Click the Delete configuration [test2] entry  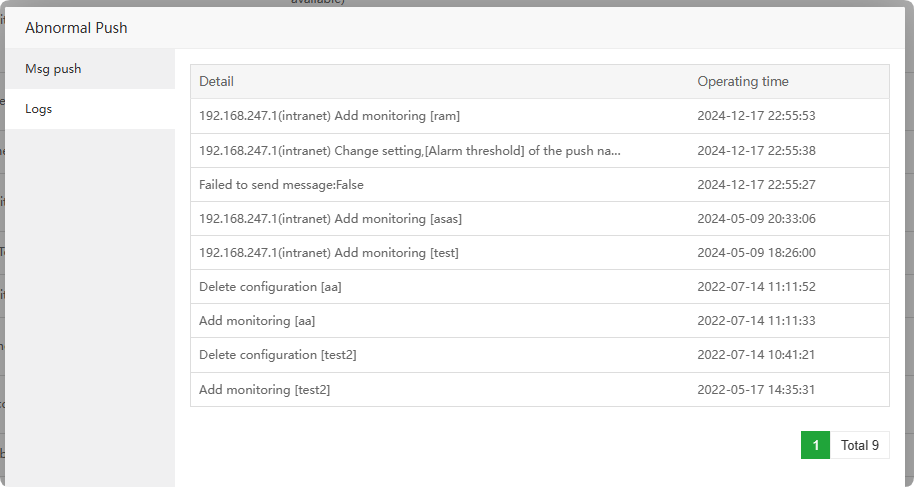pos(278,355)
